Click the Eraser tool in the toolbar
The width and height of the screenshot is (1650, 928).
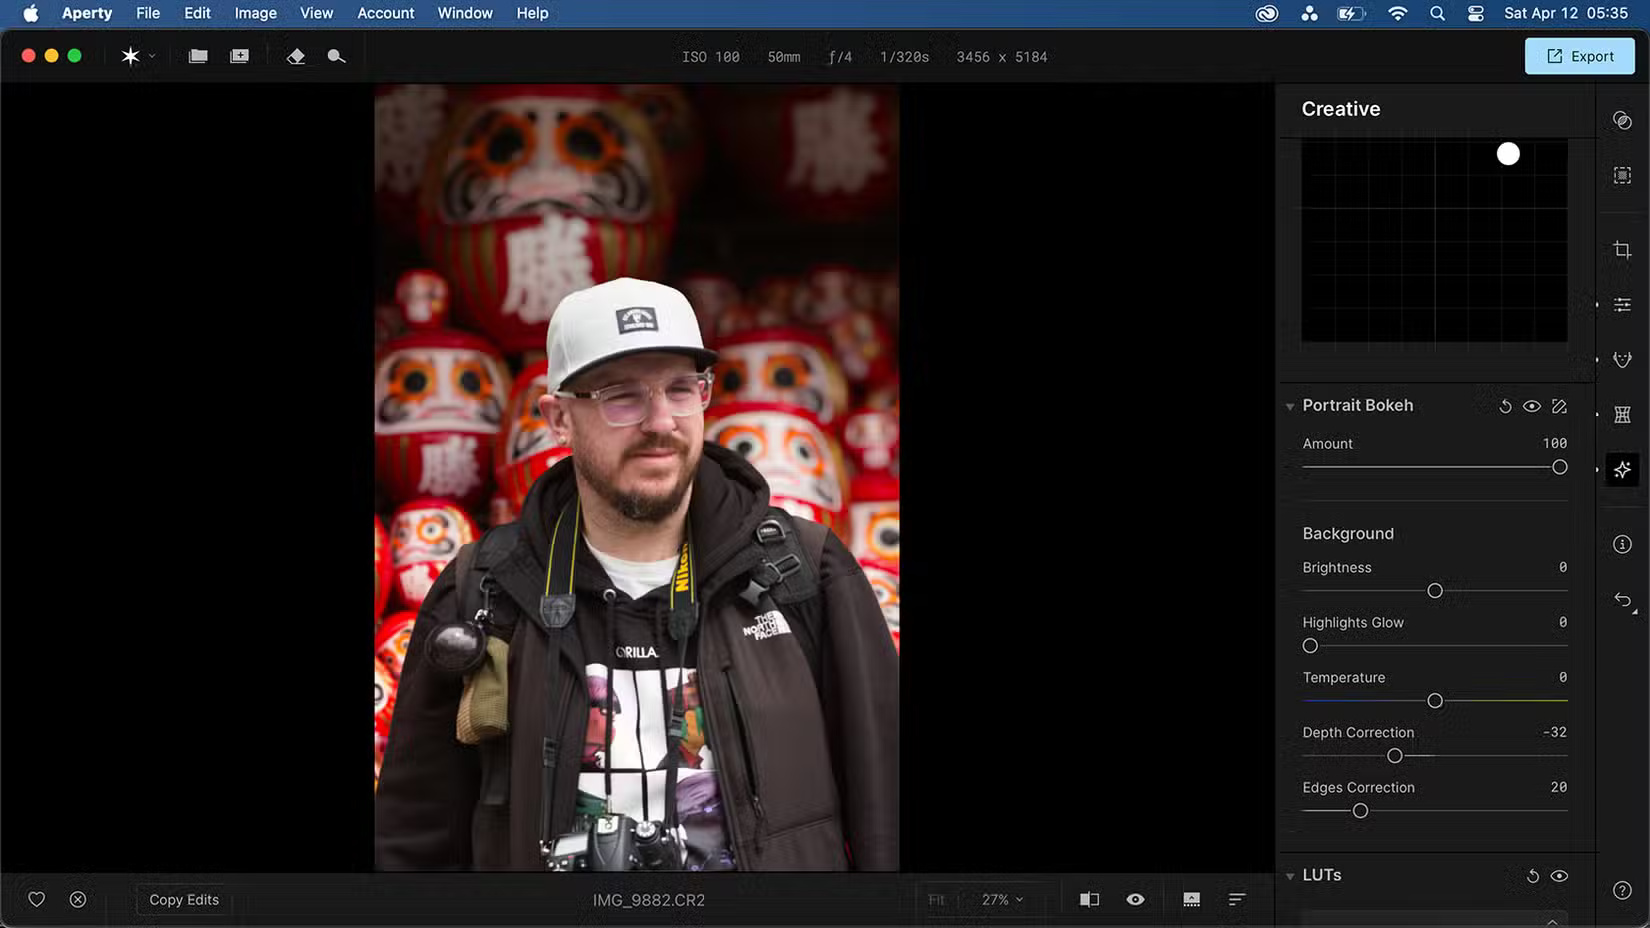pyautogui.click(x=296, y=56)
